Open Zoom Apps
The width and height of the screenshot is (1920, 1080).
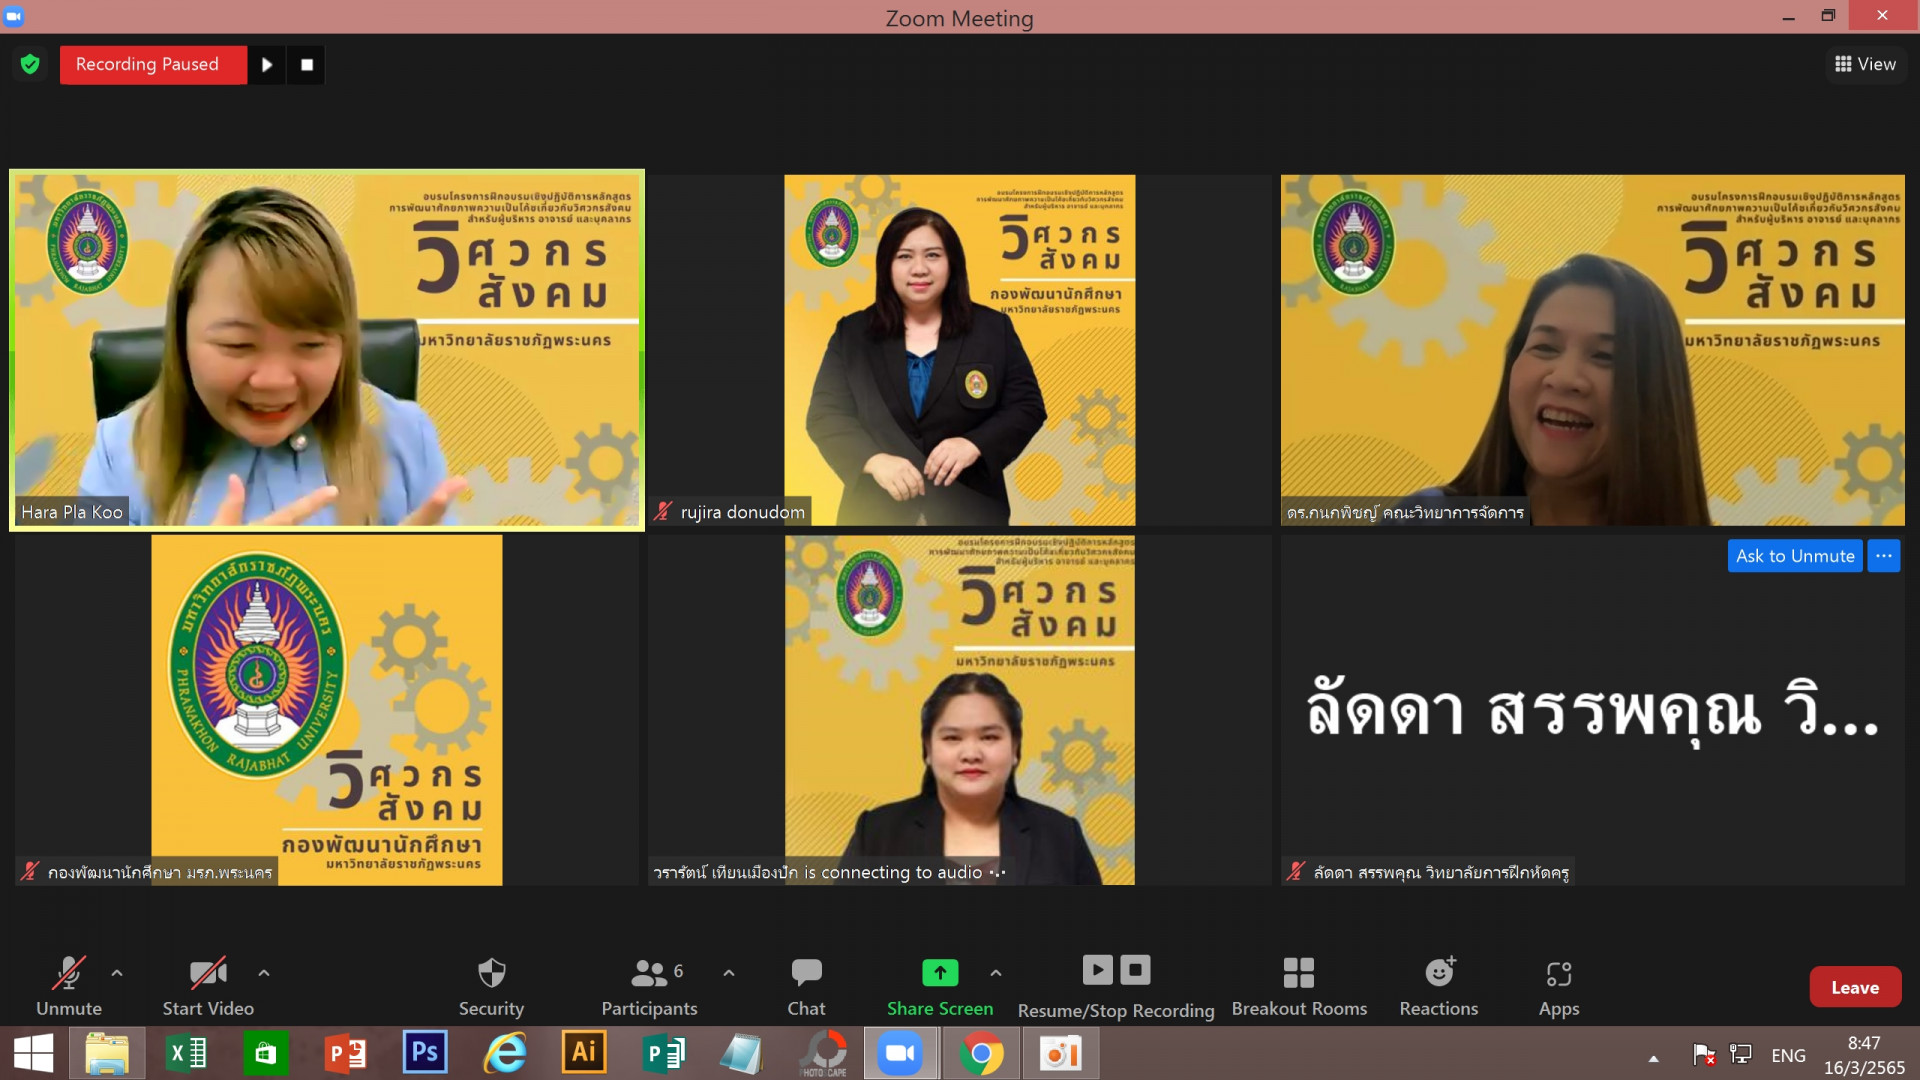[1559, 986]
